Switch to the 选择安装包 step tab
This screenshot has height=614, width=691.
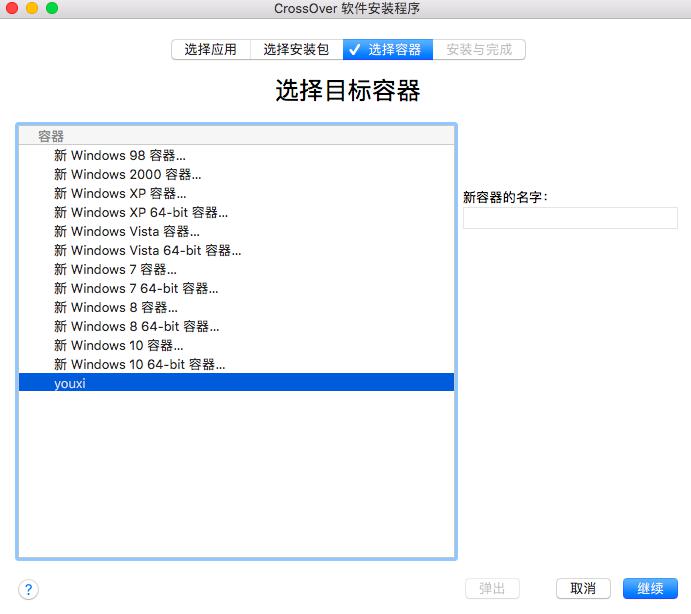pyautogui.click(x=297, y=49)
